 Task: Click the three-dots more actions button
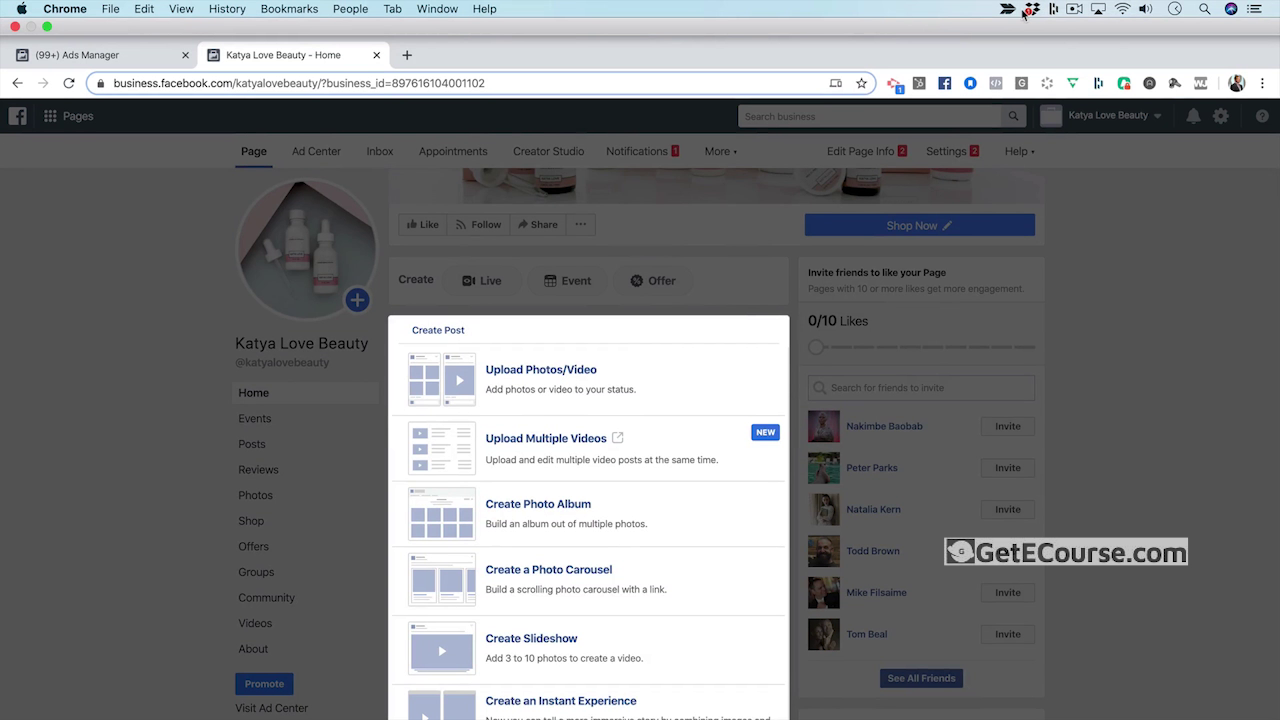(x=580, y=225)
